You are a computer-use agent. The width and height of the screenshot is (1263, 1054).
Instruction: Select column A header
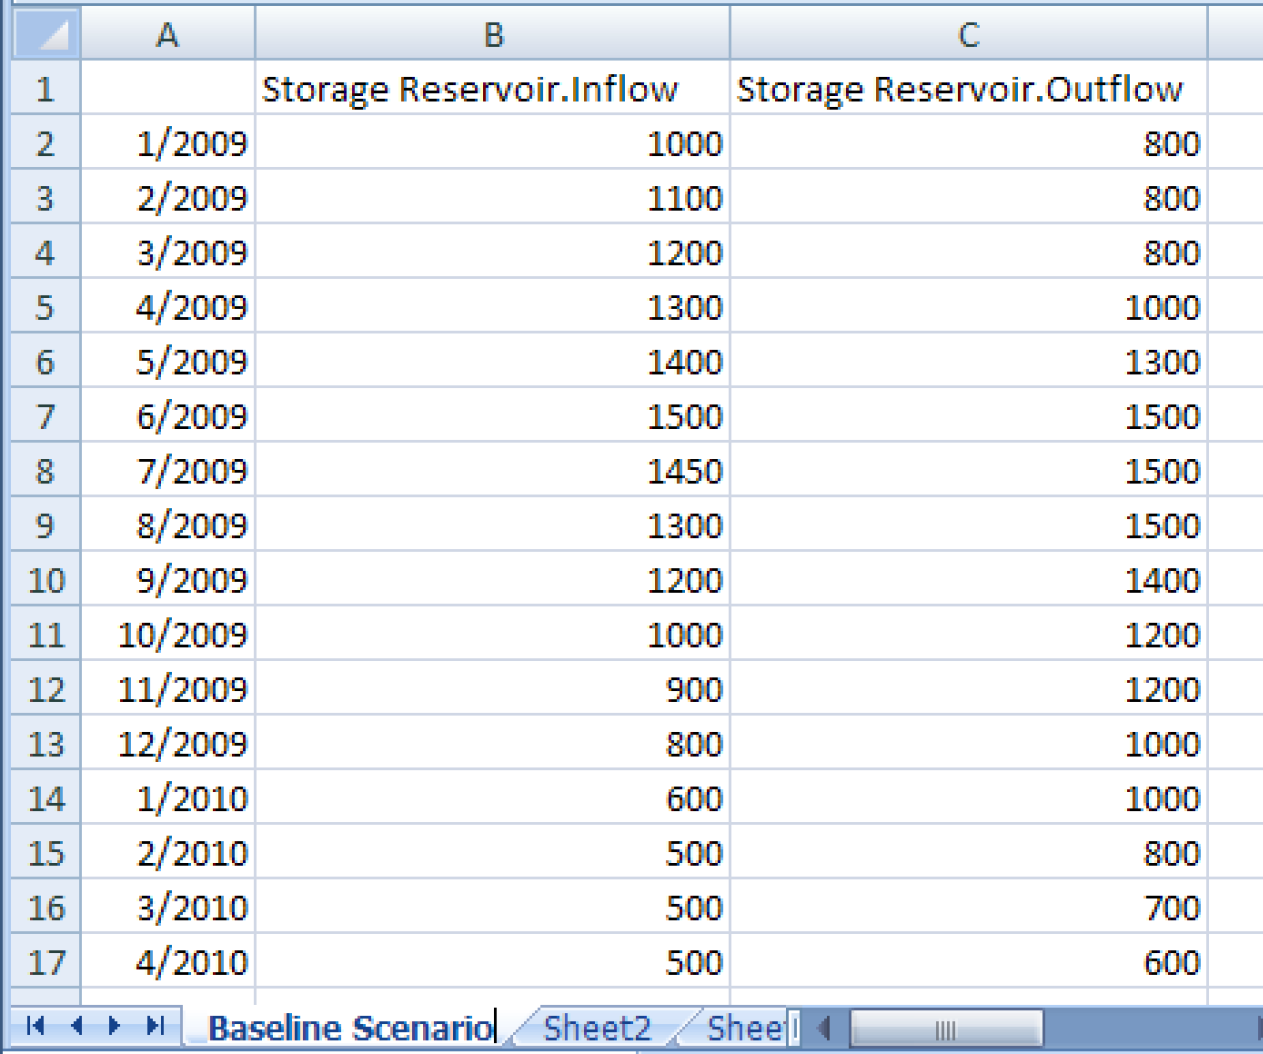coord(167,35)
